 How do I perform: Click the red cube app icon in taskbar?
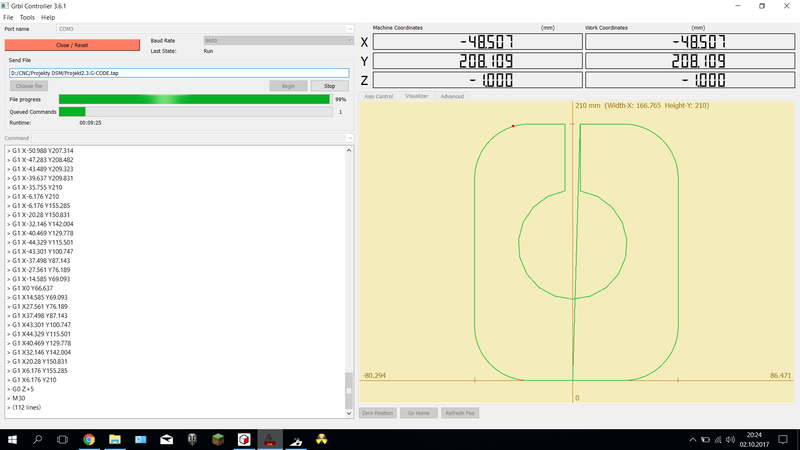pyautogui.click(x=244, y=439)
